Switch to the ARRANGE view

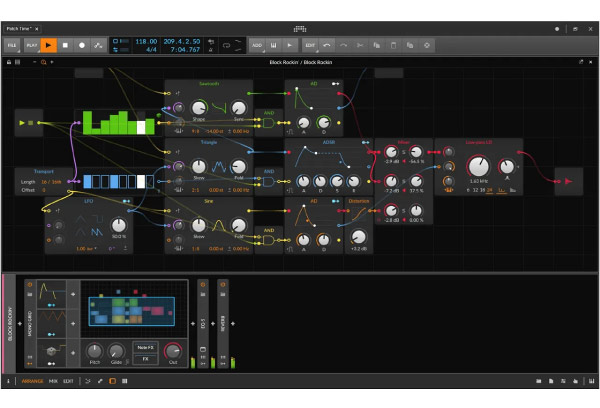tap(33, 381)
